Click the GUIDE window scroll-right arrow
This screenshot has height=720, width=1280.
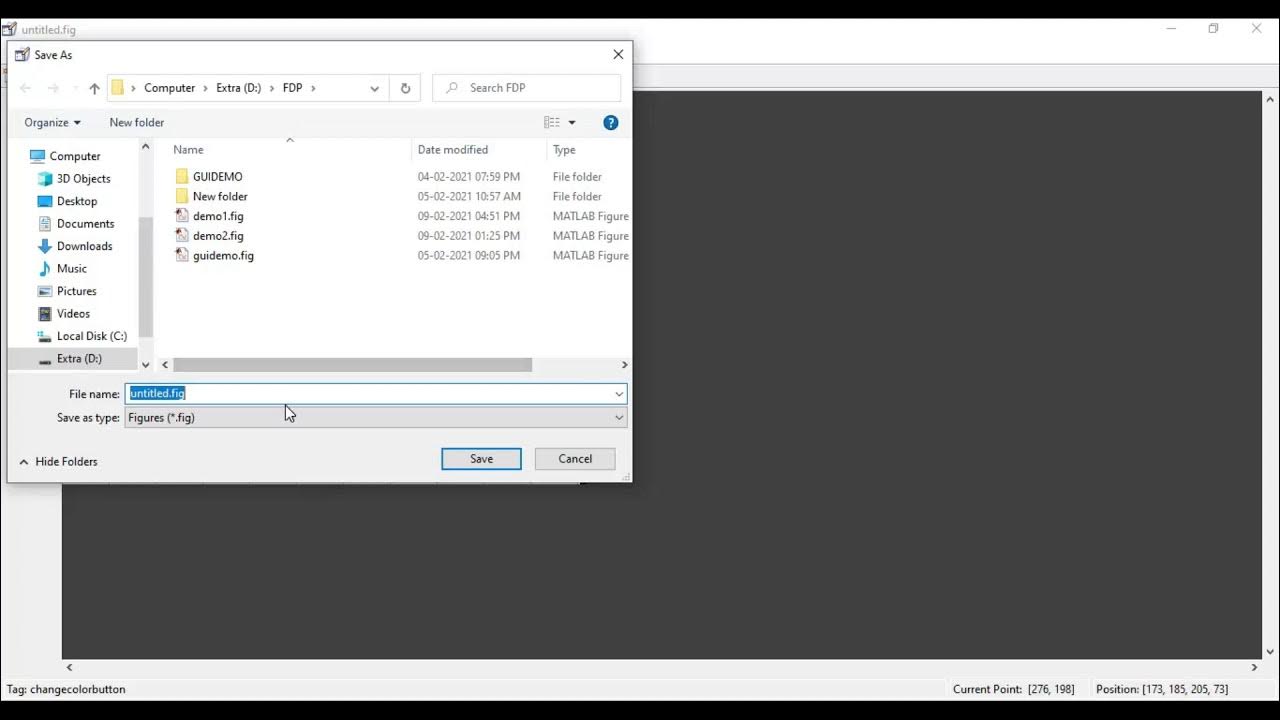tap(1254, 667)
